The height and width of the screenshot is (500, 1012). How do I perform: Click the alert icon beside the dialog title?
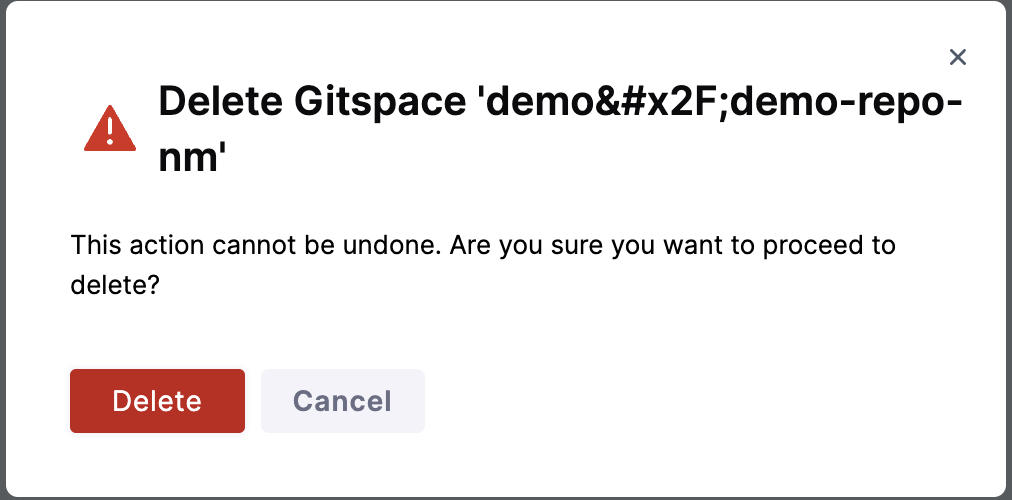click(109, 130)
